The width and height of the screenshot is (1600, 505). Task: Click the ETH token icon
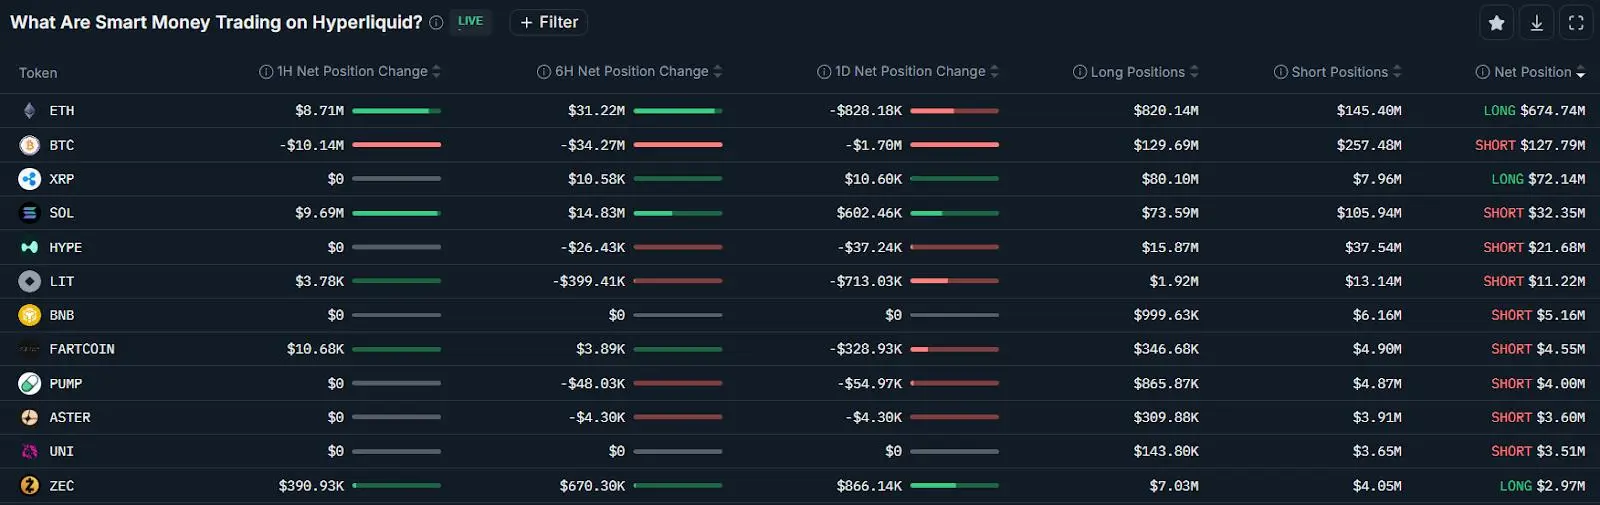tap(29, 111)
